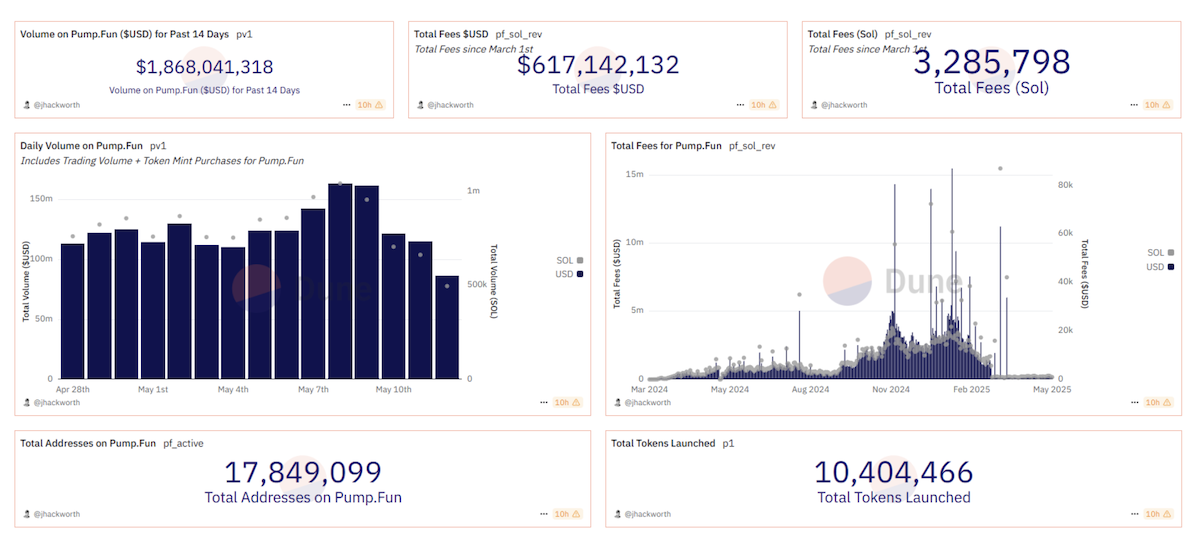This screenshot has height=551, width=1200.
Task: Toggle USD series in Daily Volume legend
Action: (x=570, y=274)
